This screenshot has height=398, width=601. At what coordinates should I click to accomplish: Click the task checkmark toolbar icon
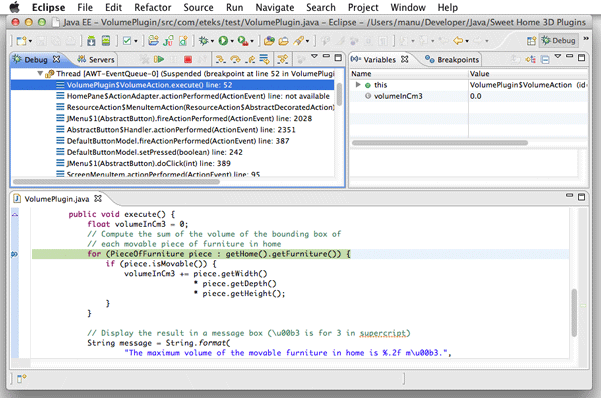coord(127,41)
